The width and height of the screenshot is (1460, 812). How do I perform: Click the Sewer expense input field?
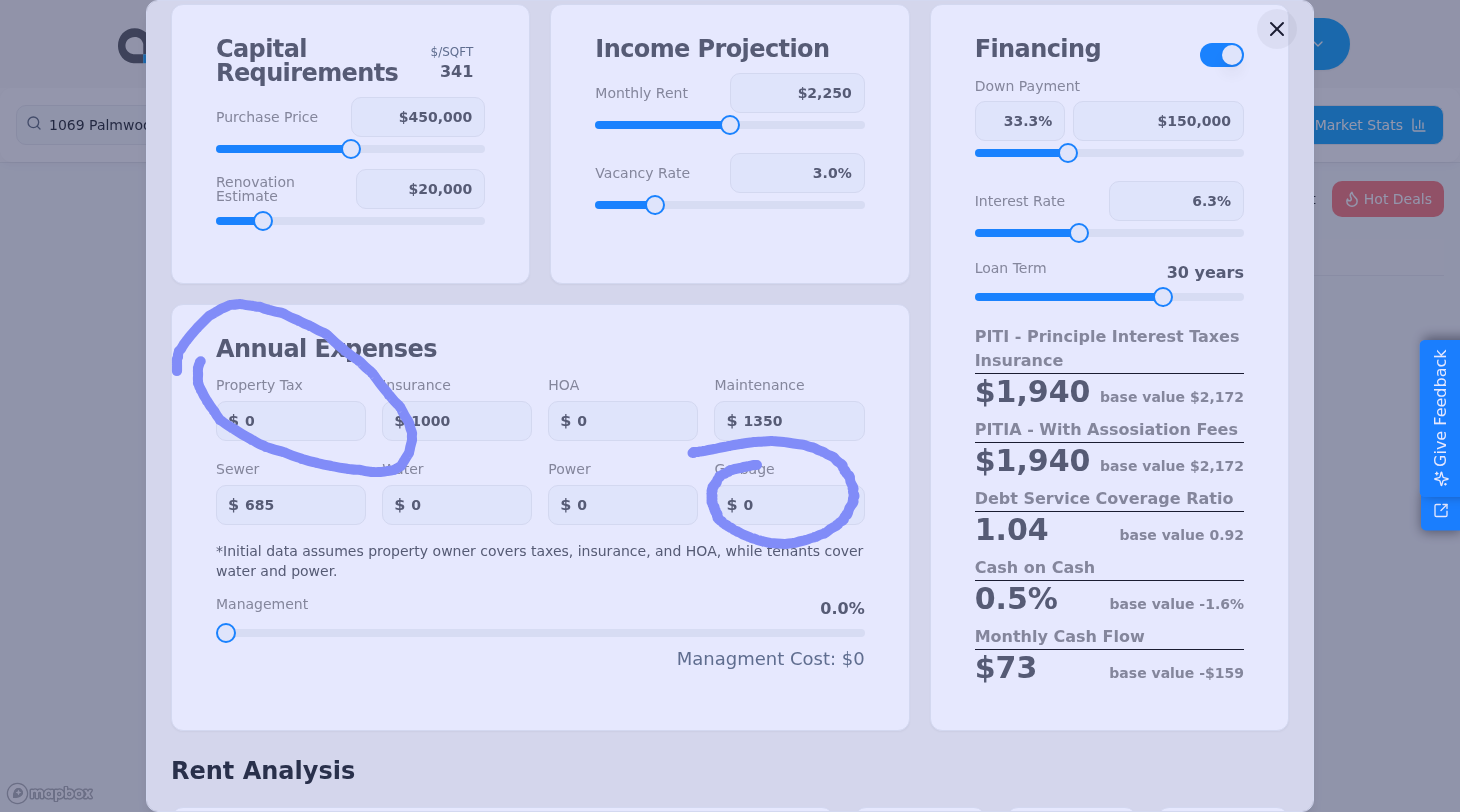[291, 505]
